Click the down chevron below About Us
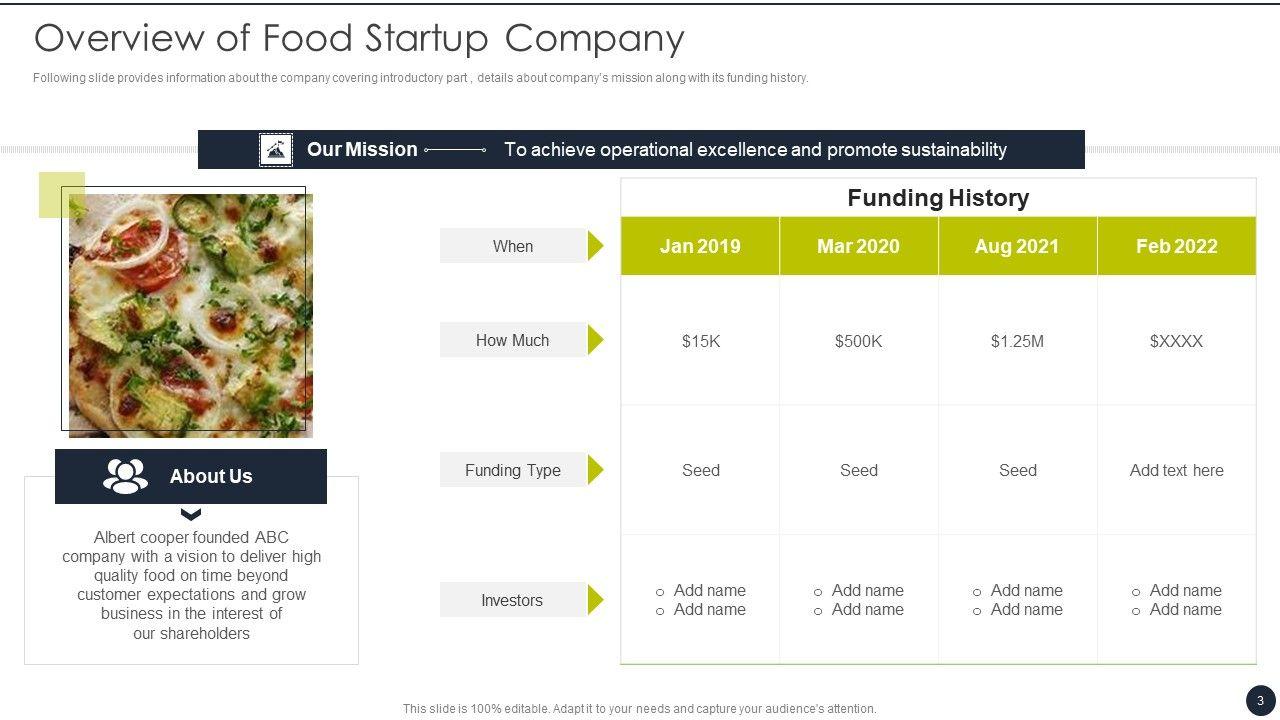The width and height of the screenshot is (1280, 720). click(x=190, y=515)
